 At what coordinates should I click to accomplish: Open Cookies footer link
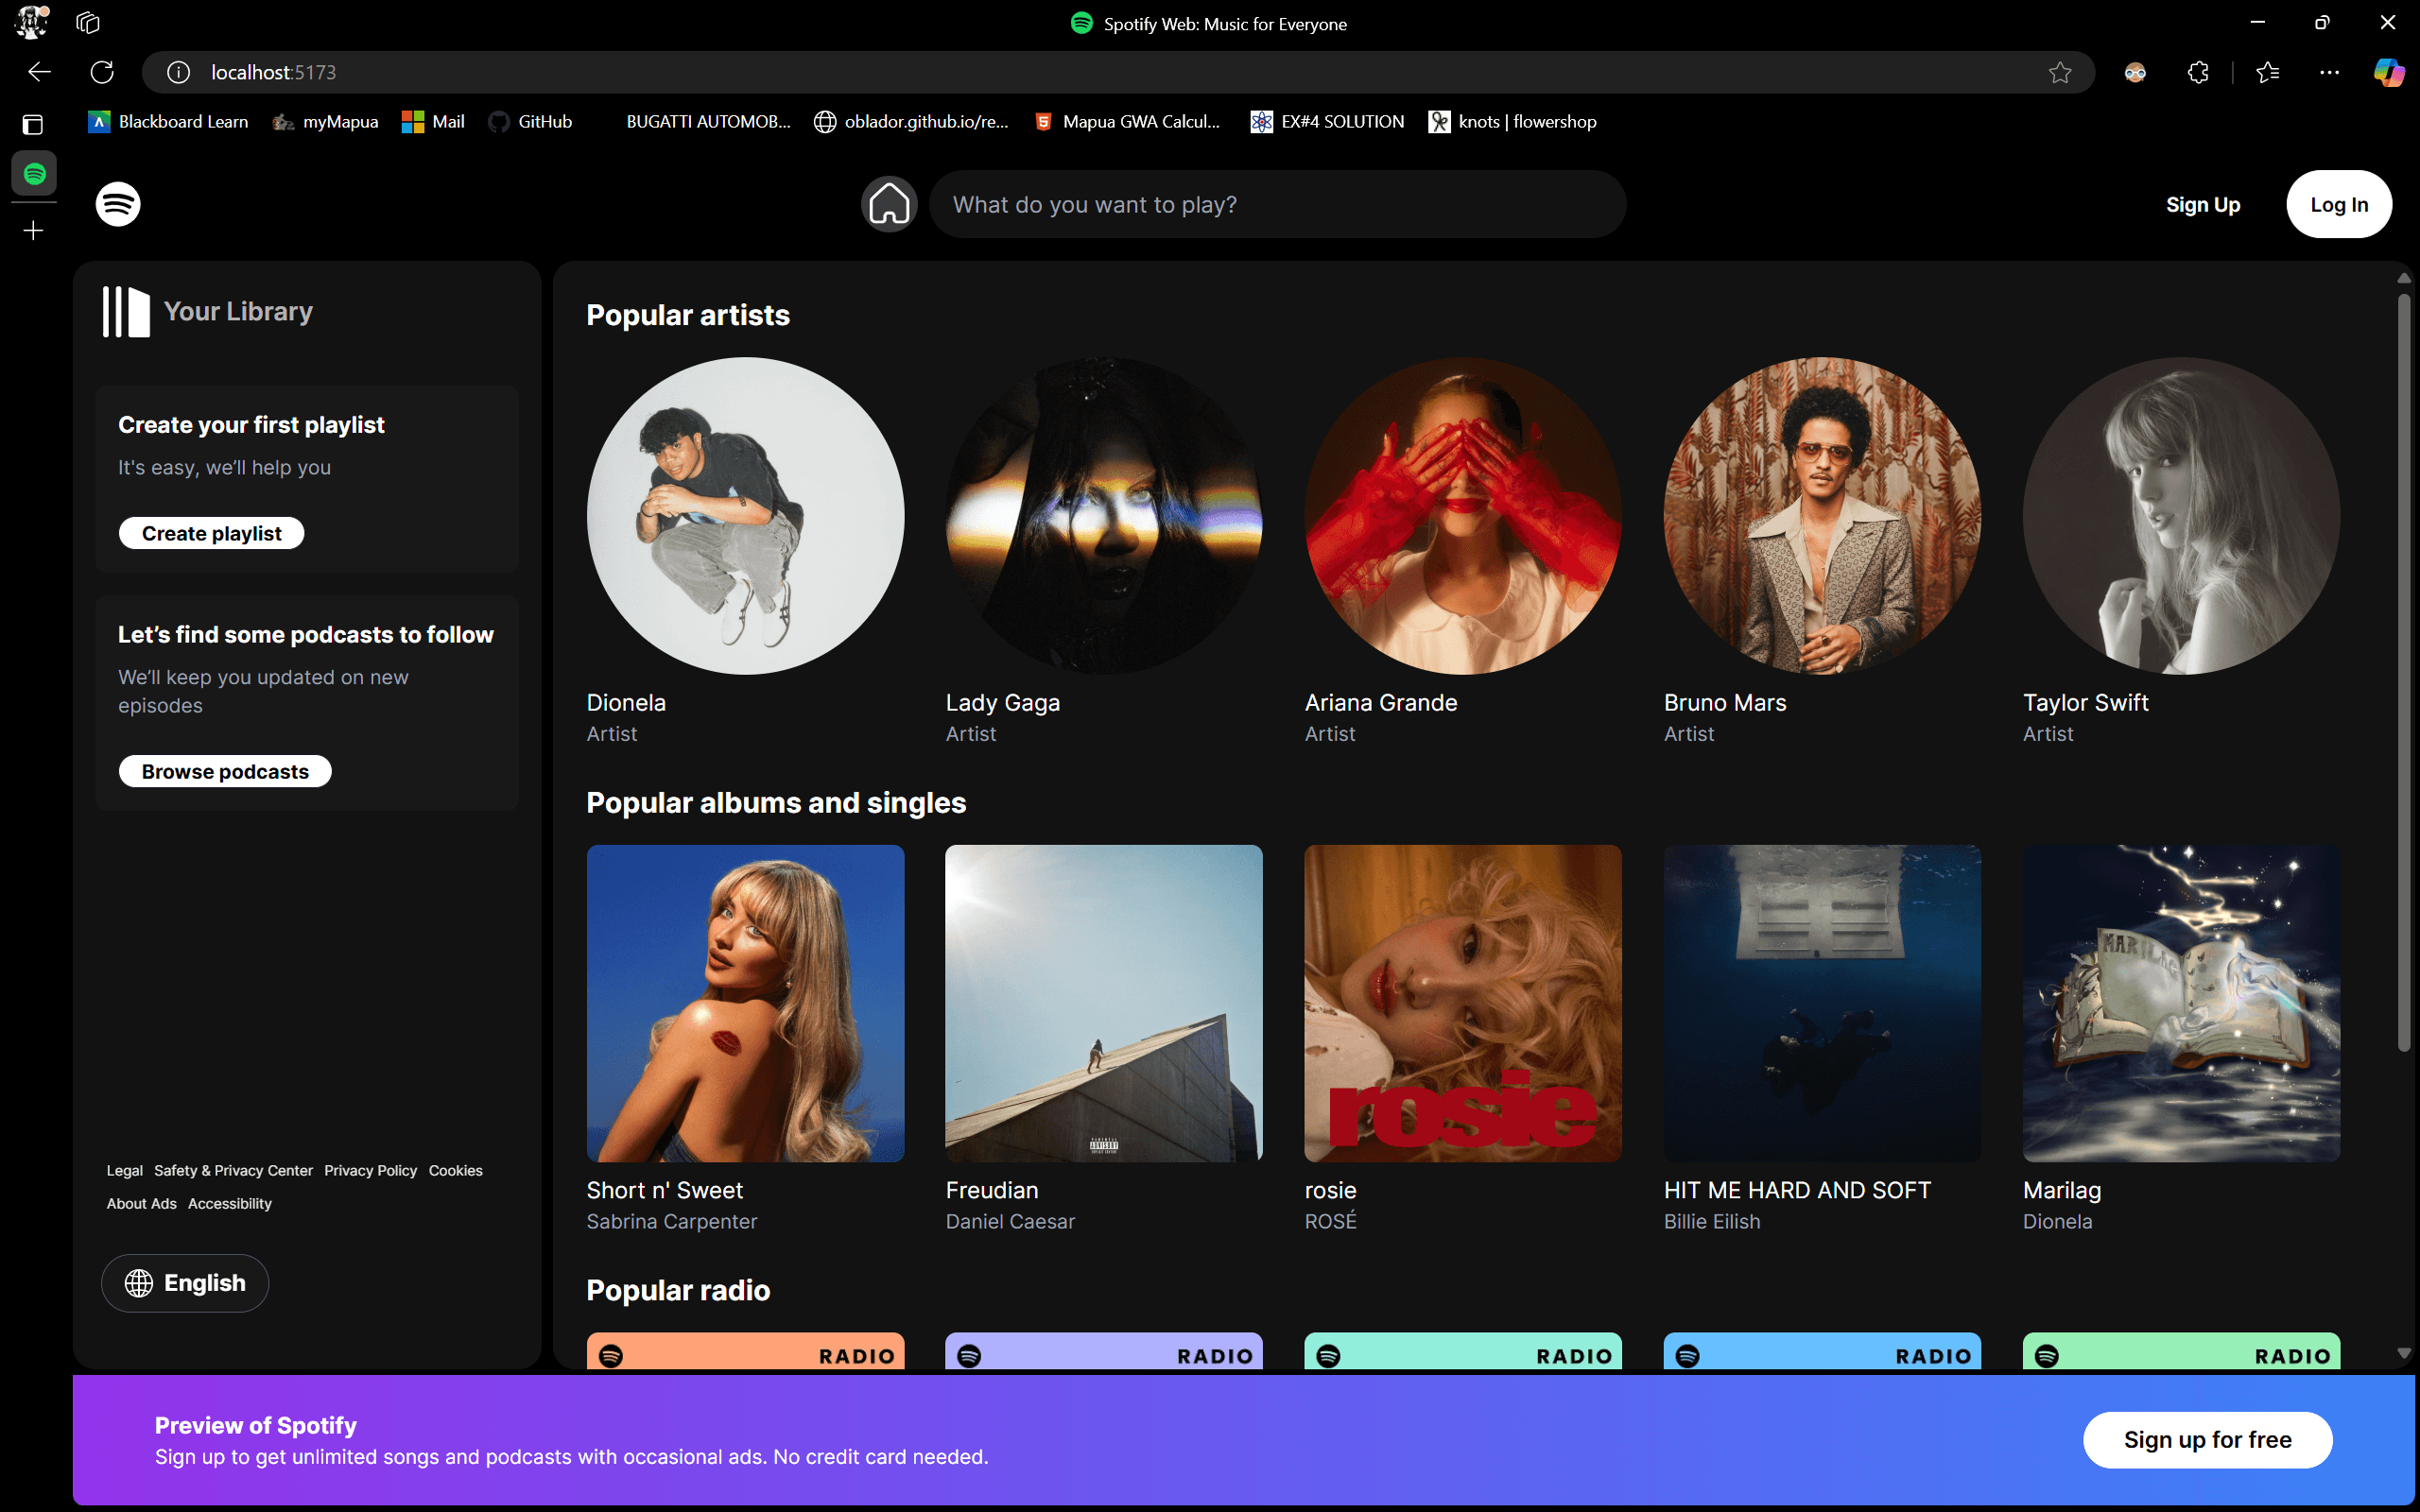tap(455, 1170)
